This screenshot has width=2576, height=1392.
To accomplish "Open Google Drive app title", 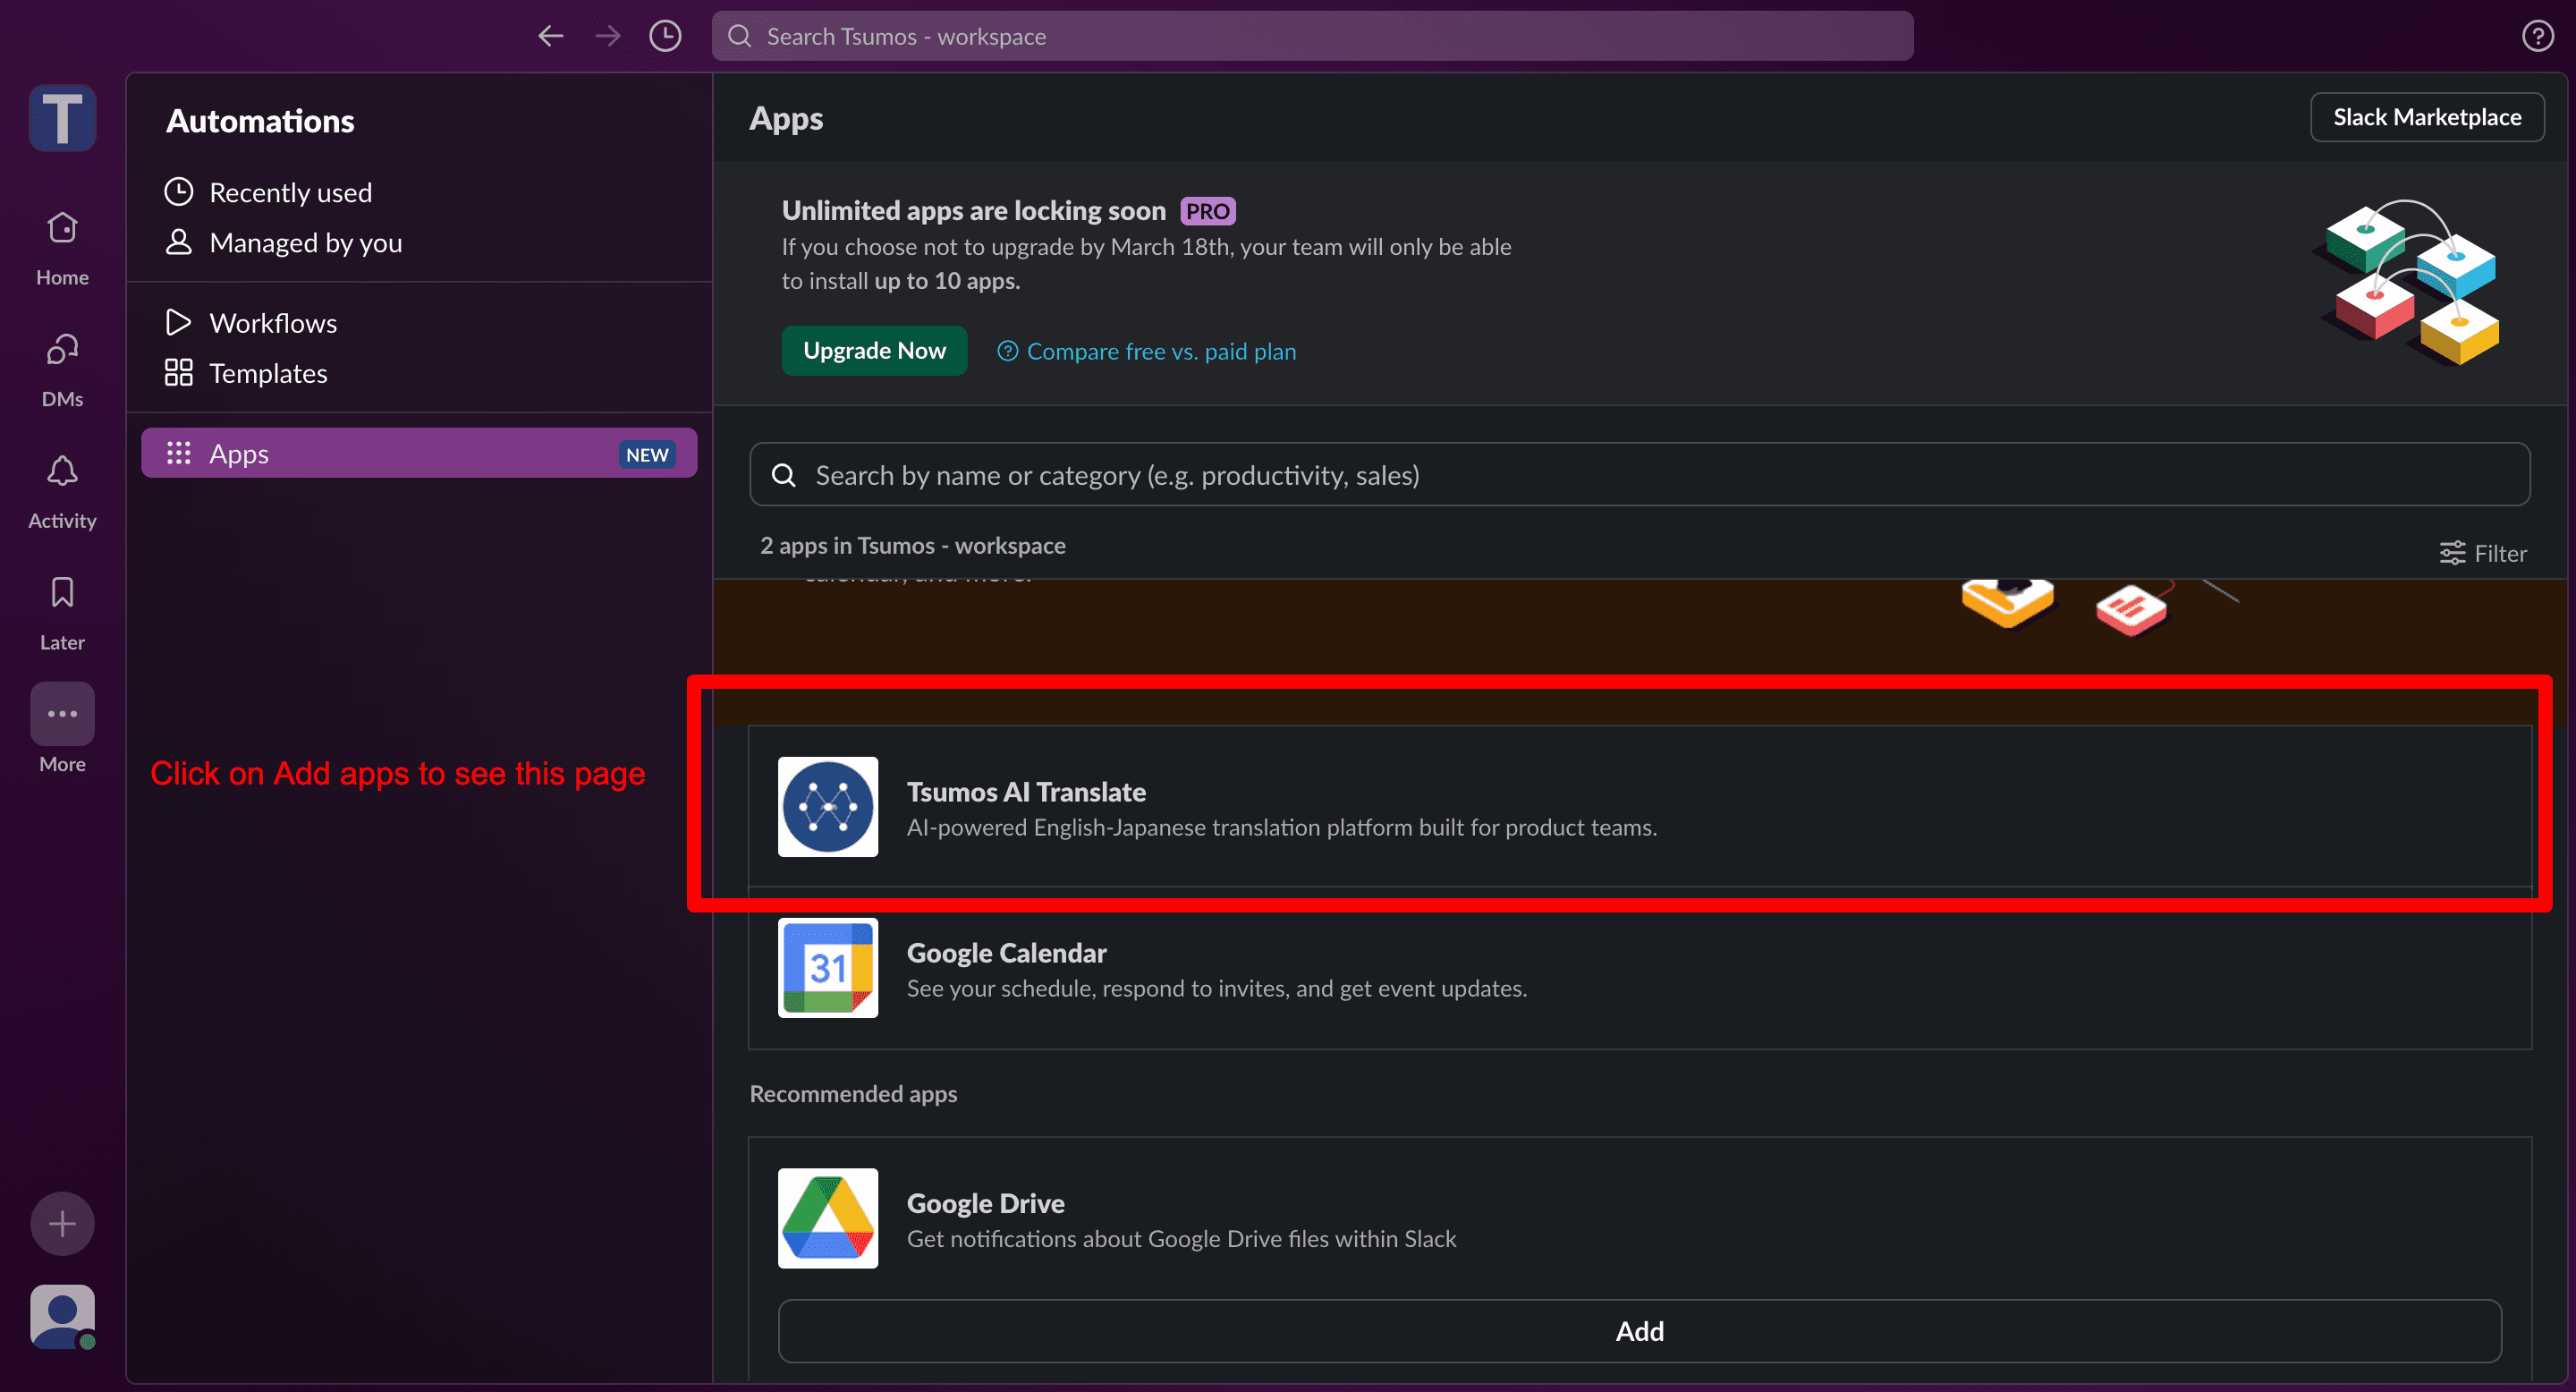I will [x=985, y=1203].
